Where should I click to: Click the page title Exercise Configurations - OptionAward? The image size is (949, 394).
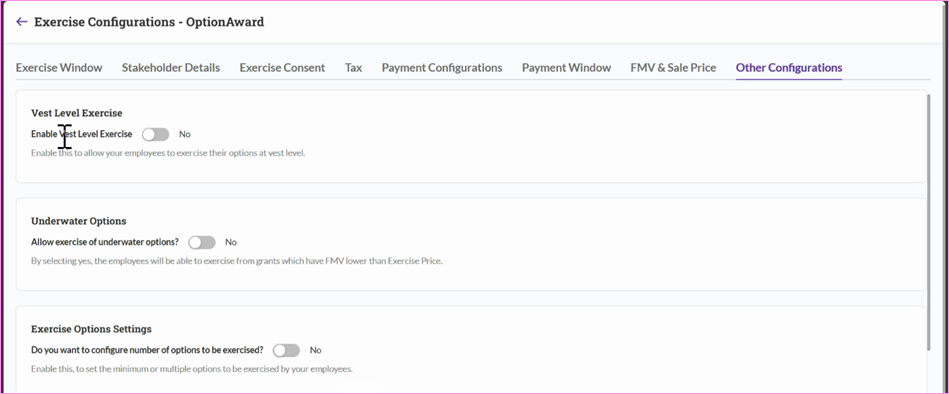coord(149,22)
